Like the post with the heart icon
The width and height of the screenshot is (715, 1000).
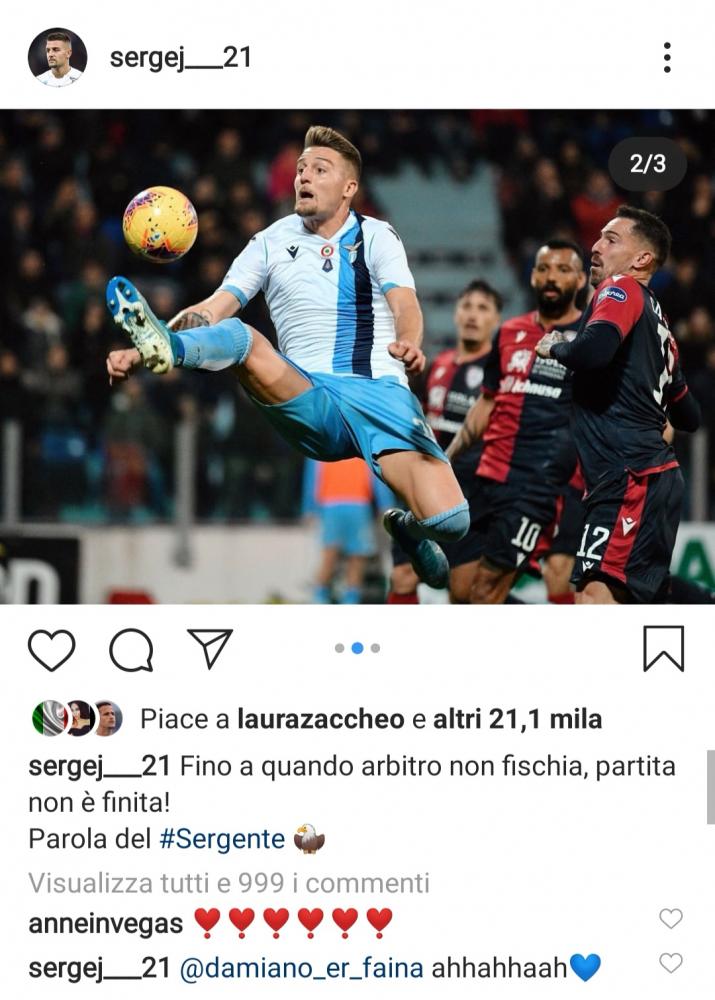tap(52, 650)
